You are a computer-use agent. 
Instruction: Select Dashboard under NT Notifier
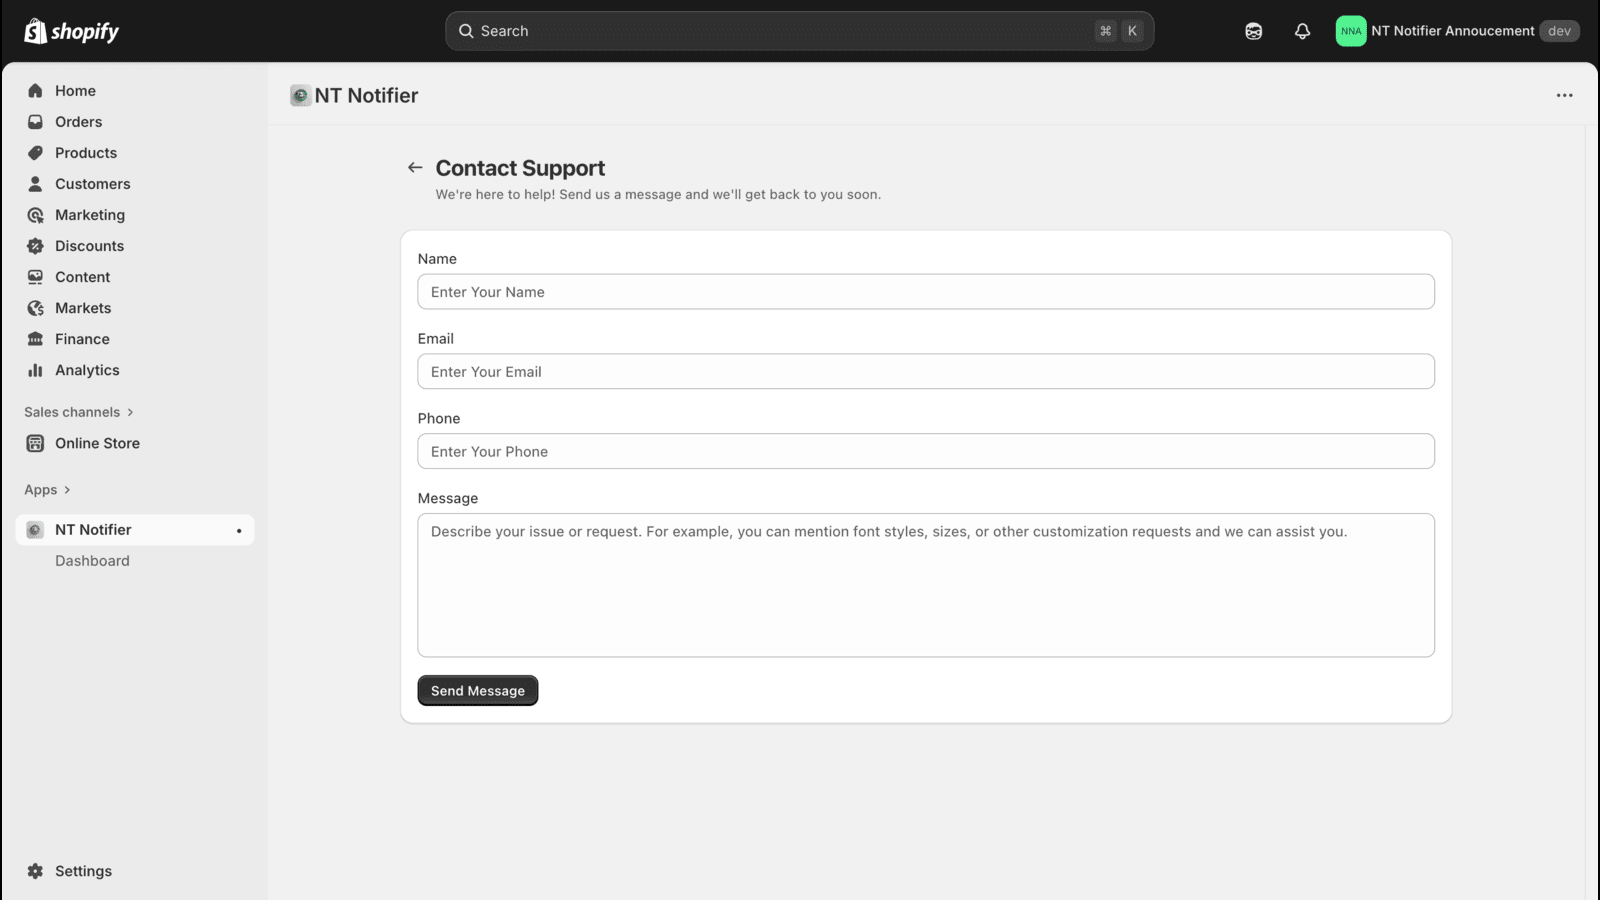[92, 561]
